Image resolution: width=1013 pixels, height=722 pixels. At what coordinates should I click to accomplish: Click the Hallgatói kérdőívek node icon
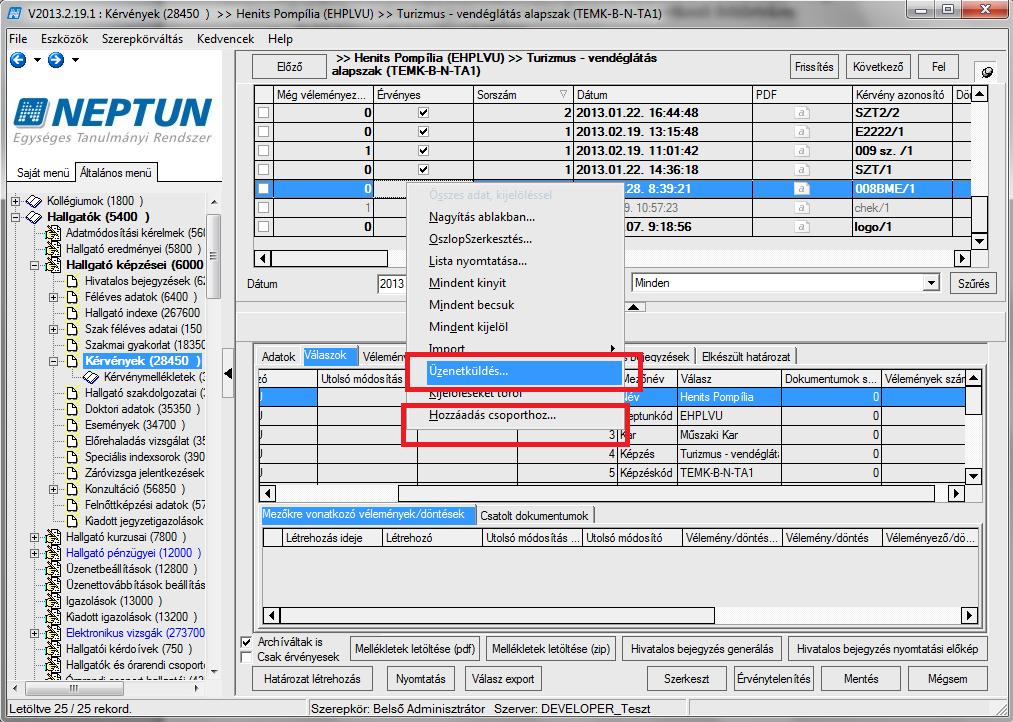pyautogui.click(x=53, y=649)
